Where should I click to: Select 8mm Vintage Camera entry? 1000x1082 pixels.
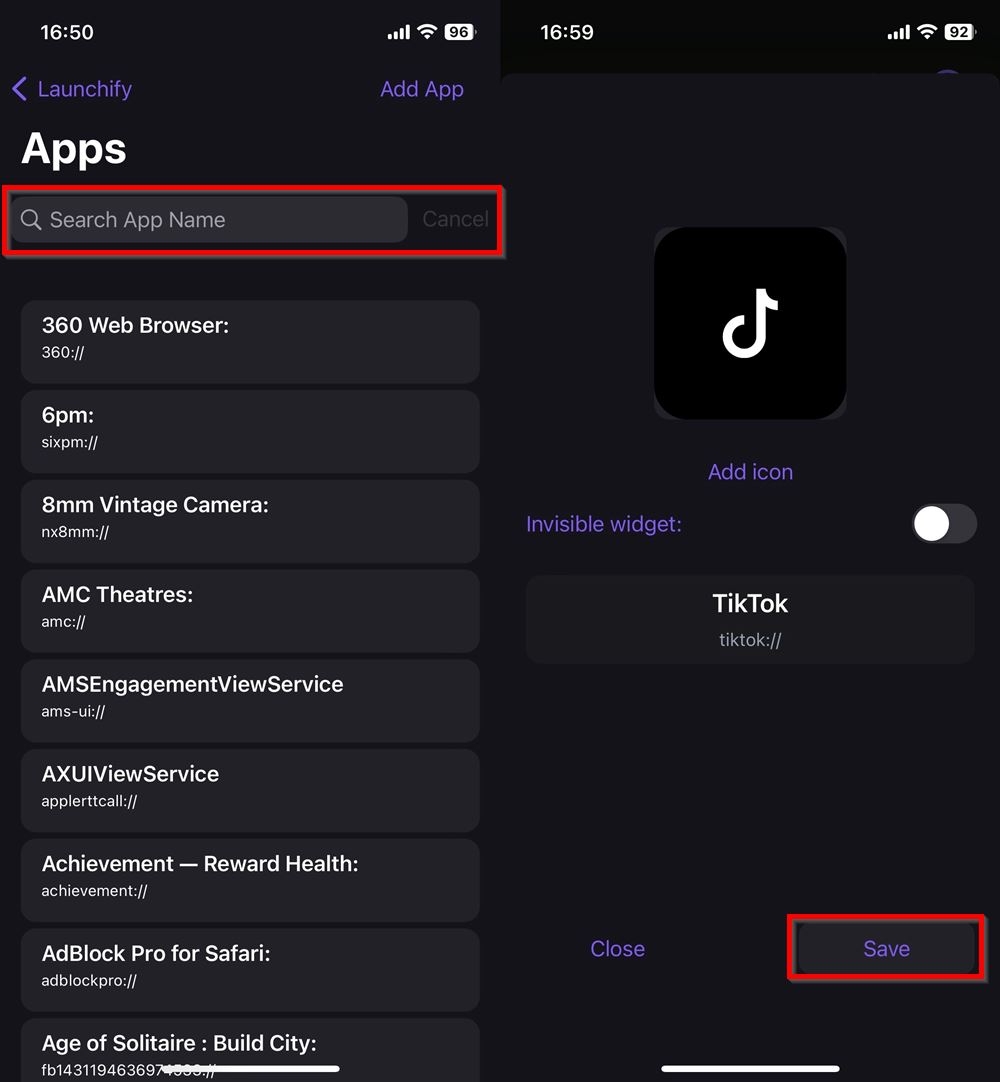pyautogui.click(x=250, y=518)
